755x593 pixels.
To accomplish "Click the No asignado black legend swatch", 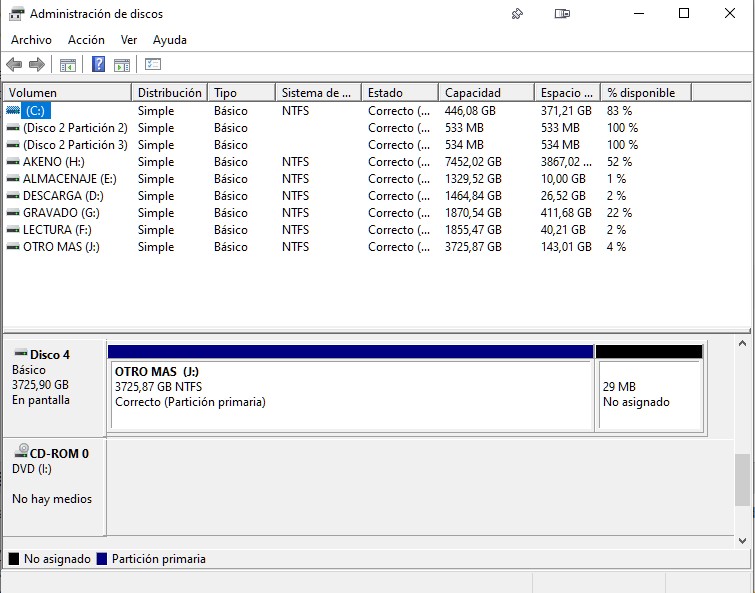I will click(x=14, y=559).
